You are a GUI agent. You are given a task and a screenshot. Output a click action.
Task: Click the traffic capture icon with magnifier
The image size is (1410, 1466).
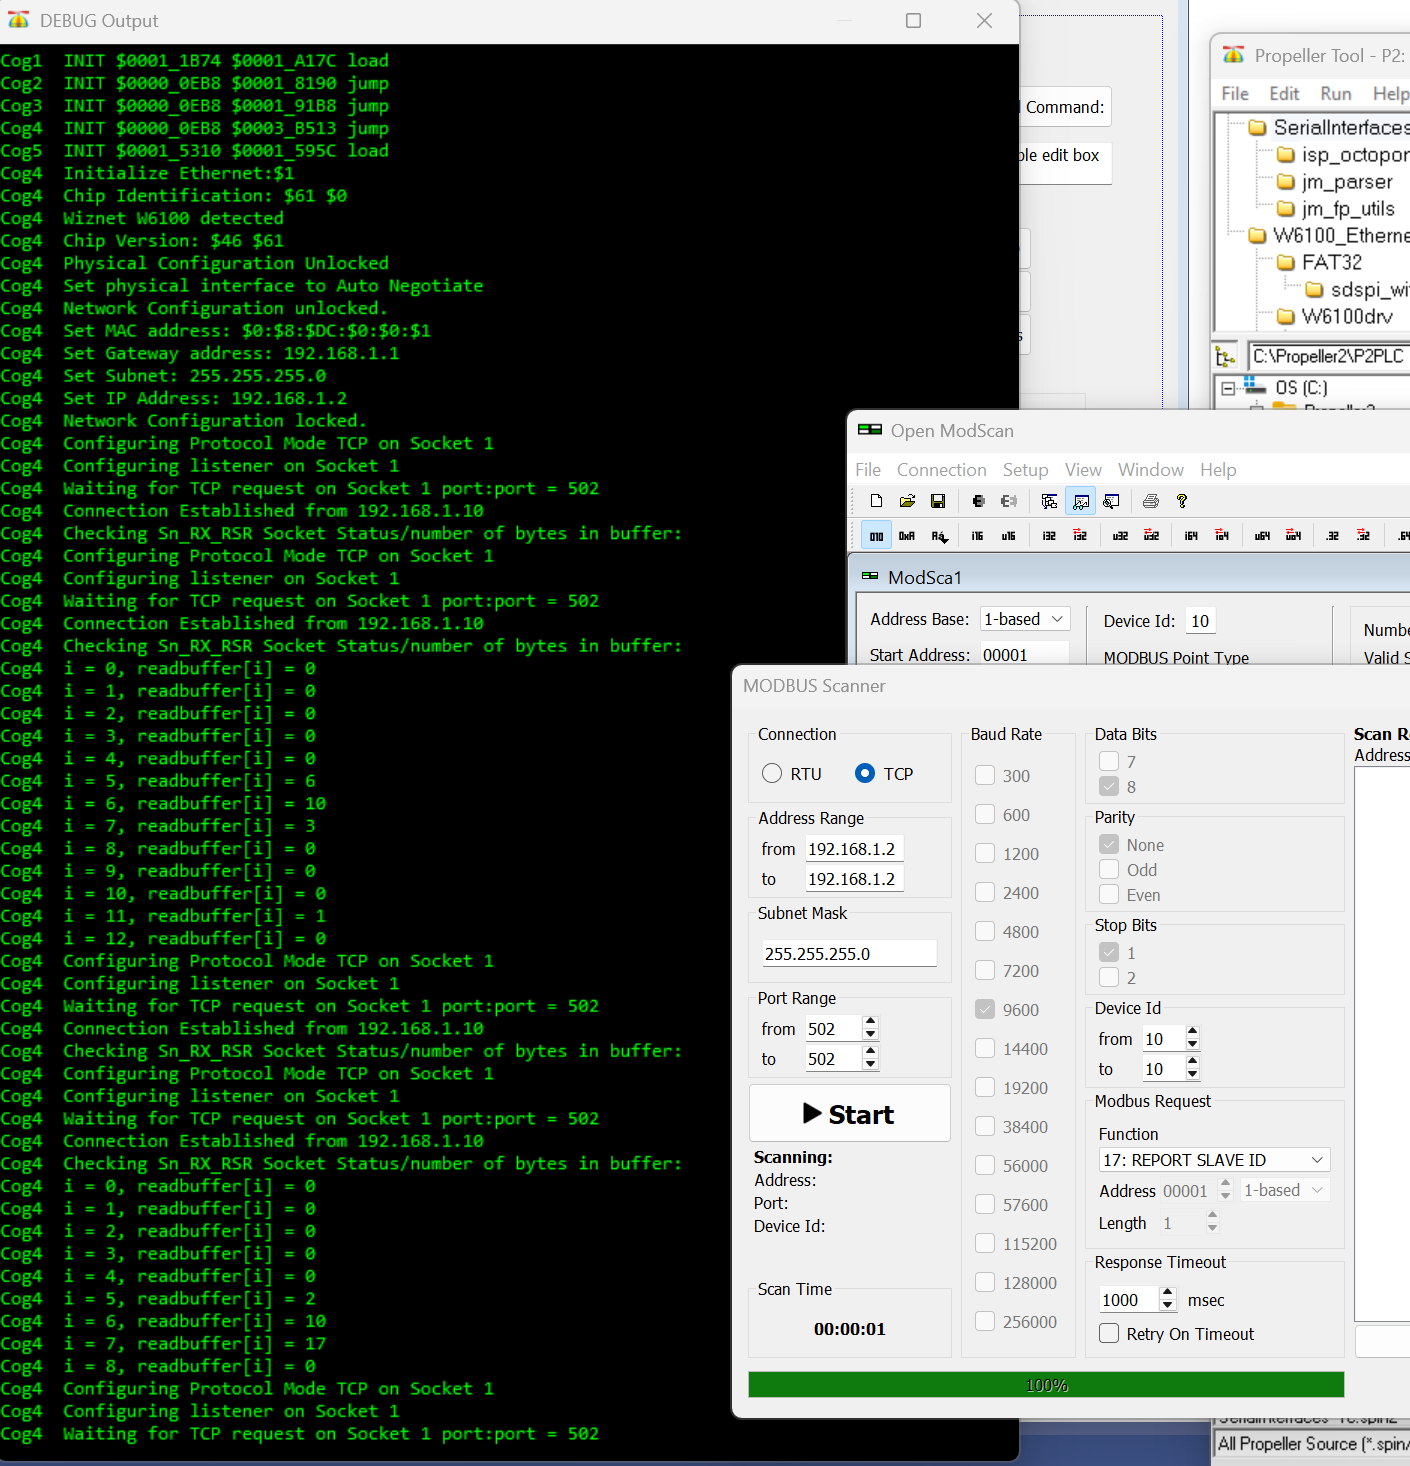1111,501
